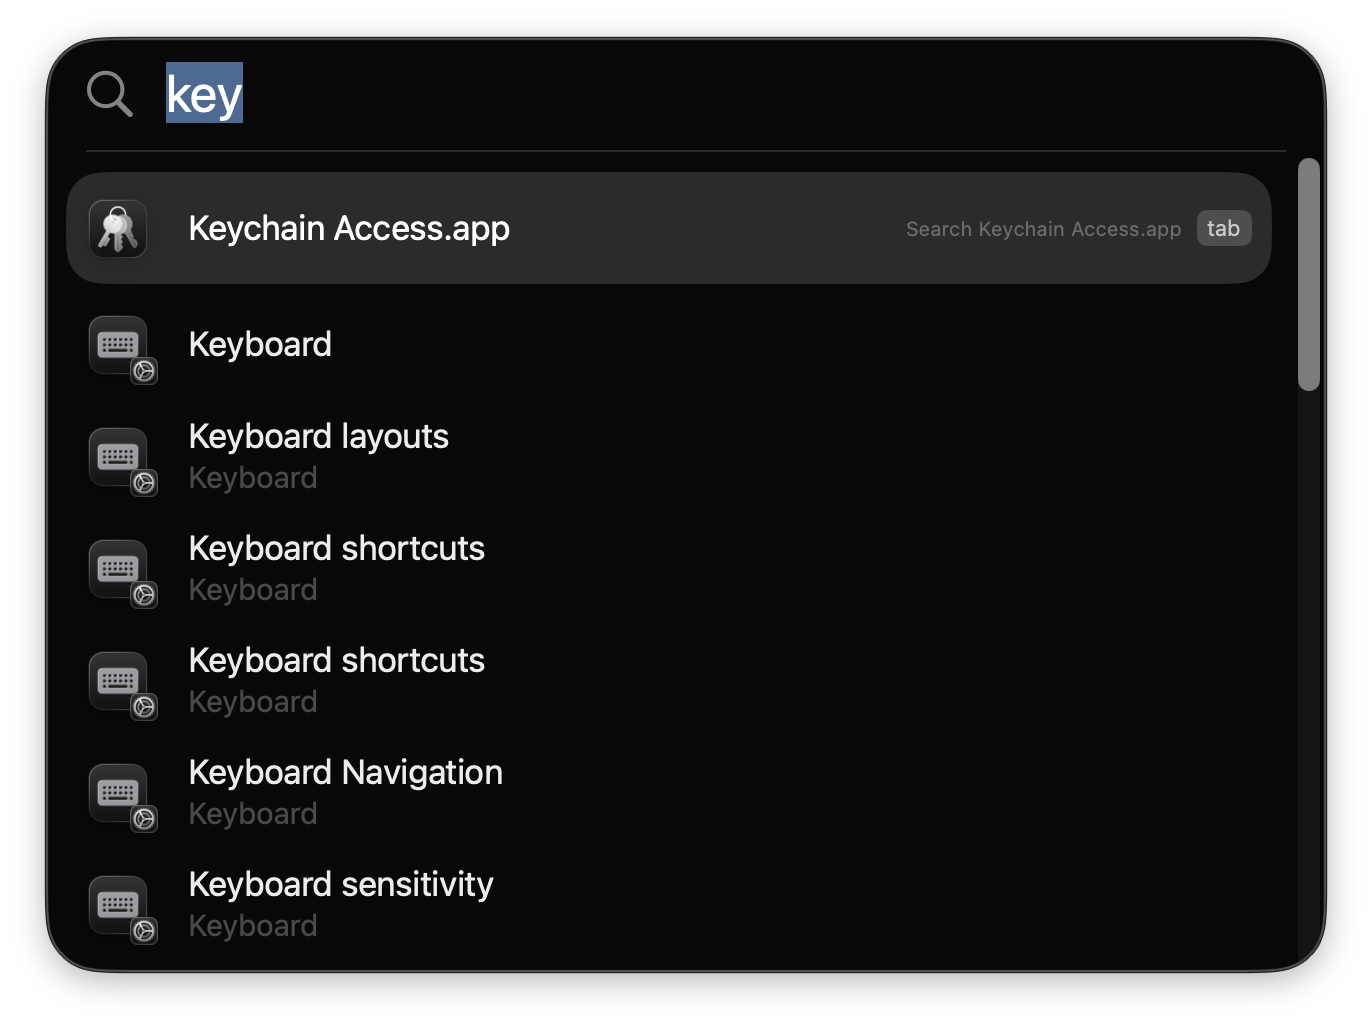Click the Search Keychain Access.app hint text
Viewport: 1372px width, 1026px height.
[x=1042, y=228]
